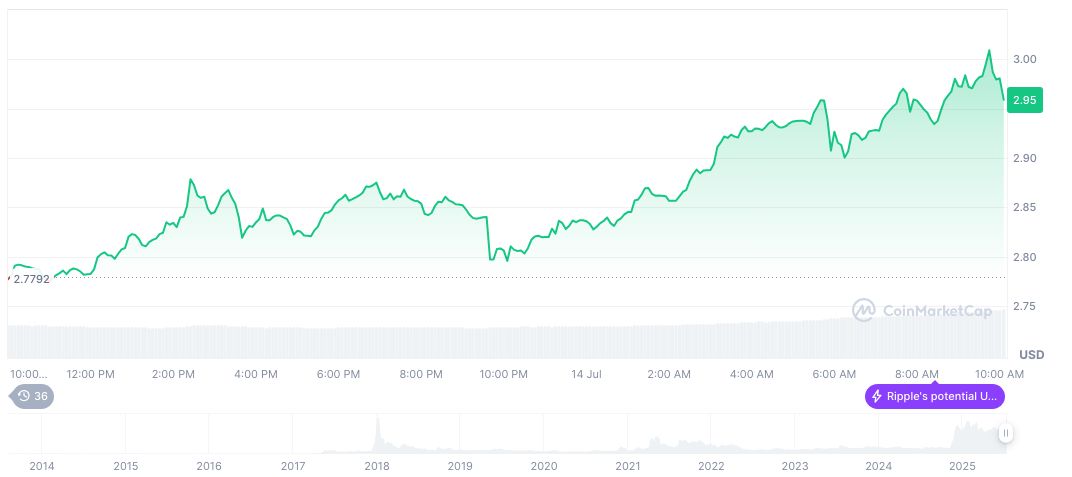
Task: Click the 2023 year label
Action: (x=794, y=466)
